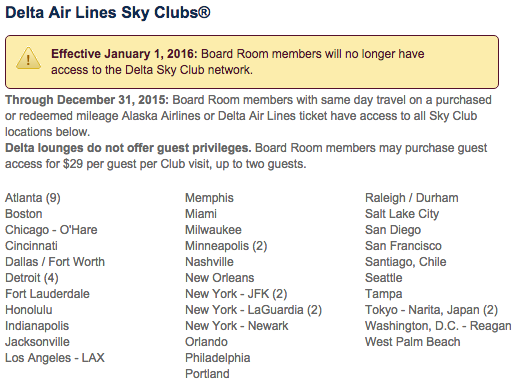Open Chicago - O'Hare location
This screenshot has height=389, width=519.
coord(51,230)
